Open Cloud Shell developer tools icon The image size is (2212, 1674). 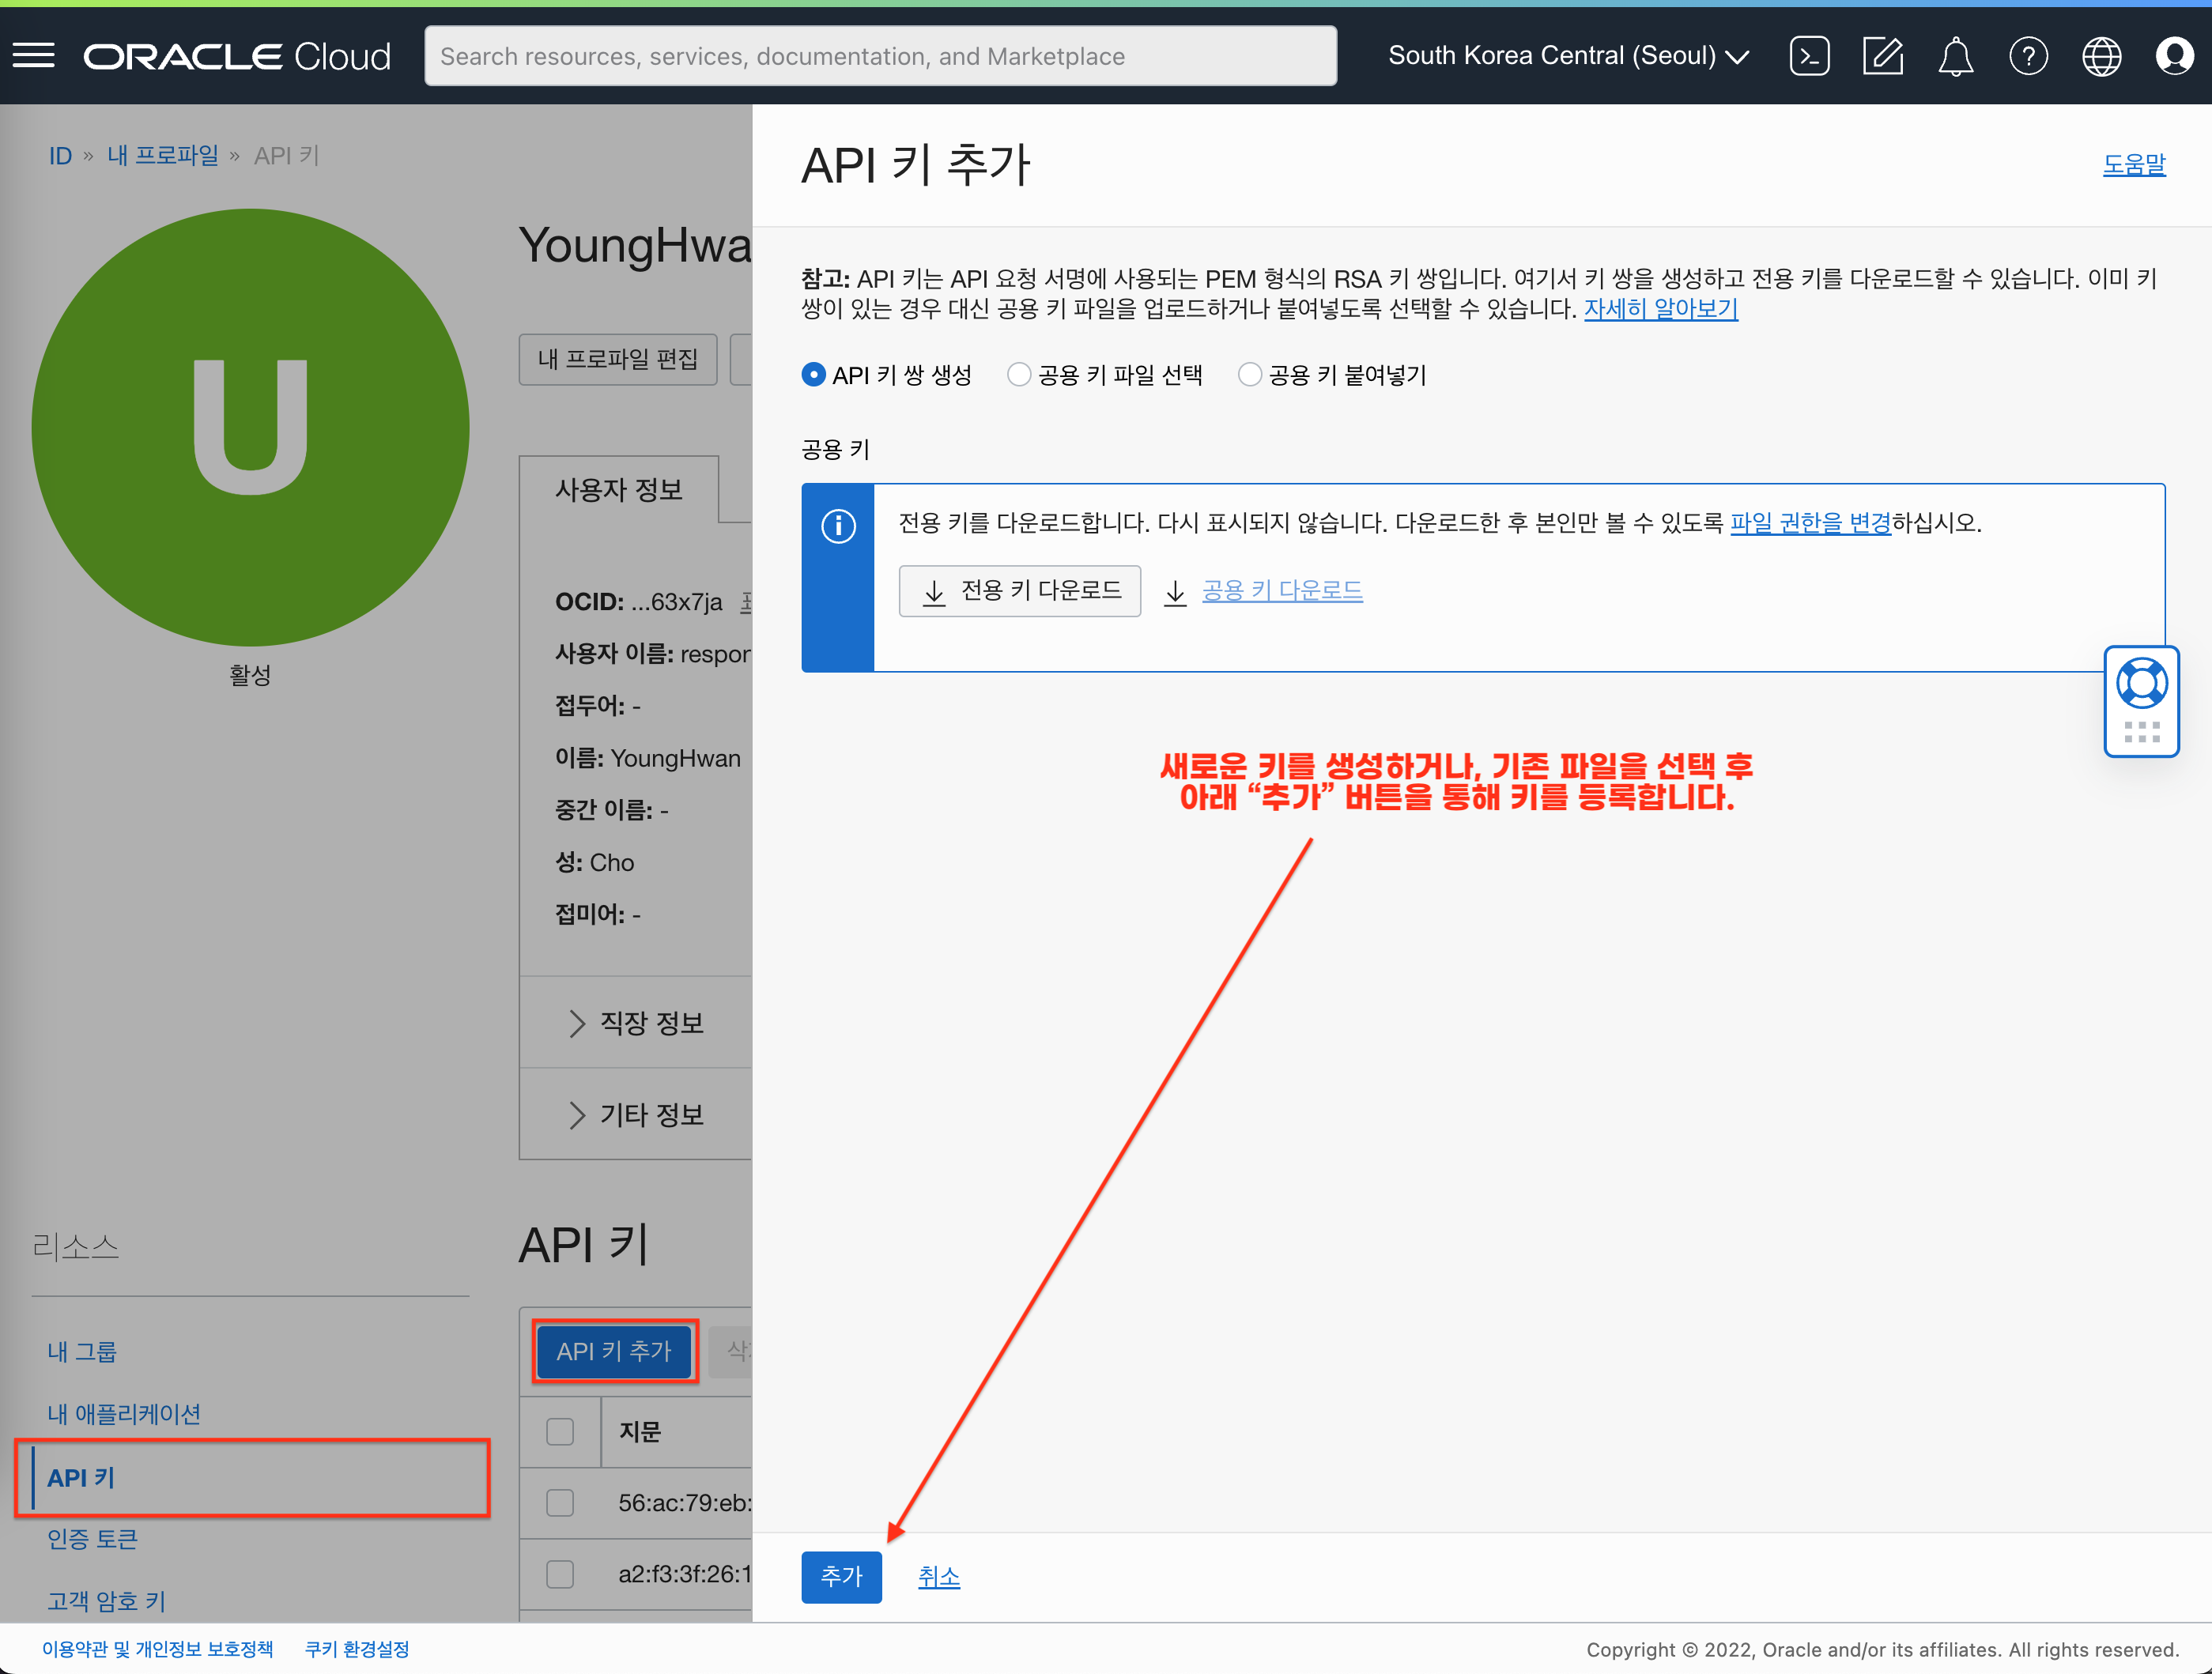click(1809, 56)
